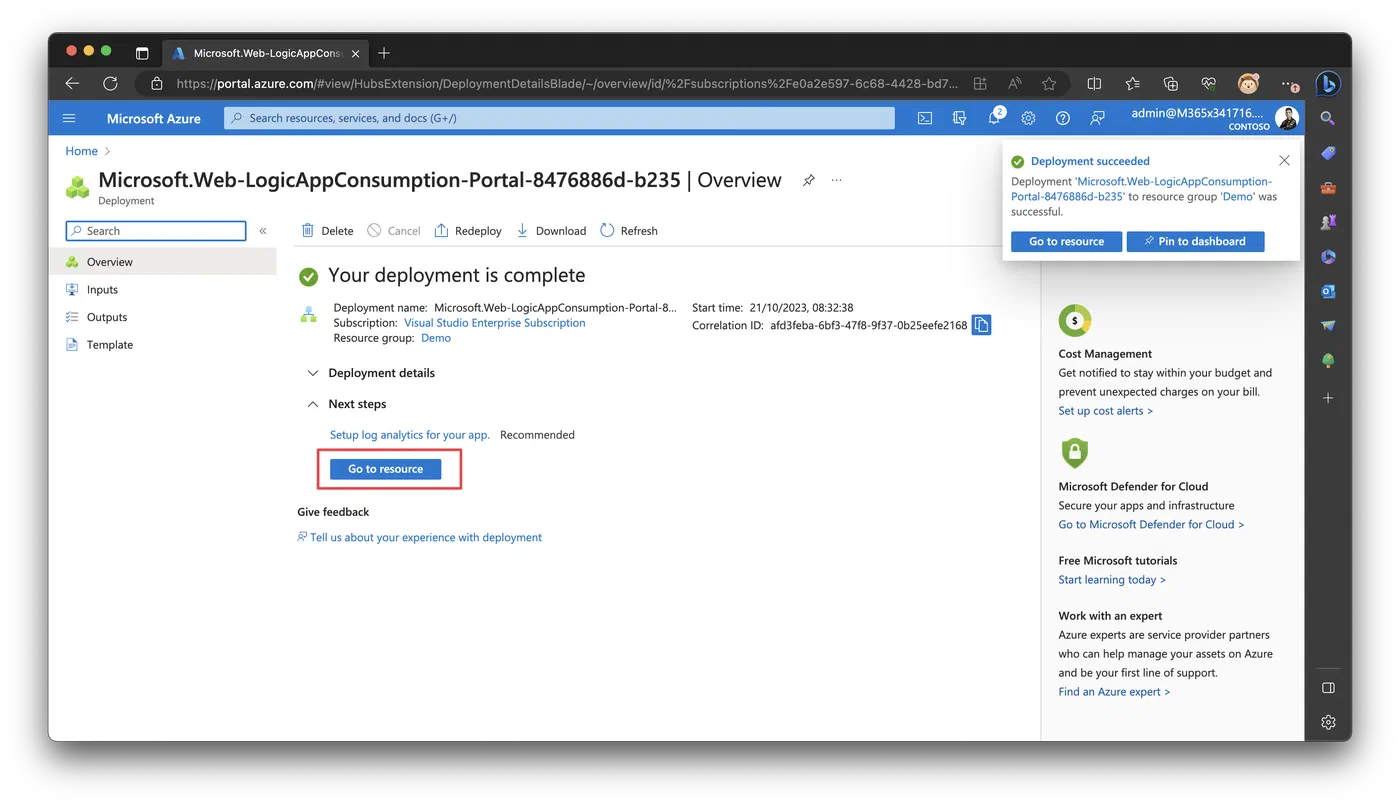Open the notifications bell in Azure header
This screenshot has width=1400, height=805.
pyautogui.click(x=994, y=118)
